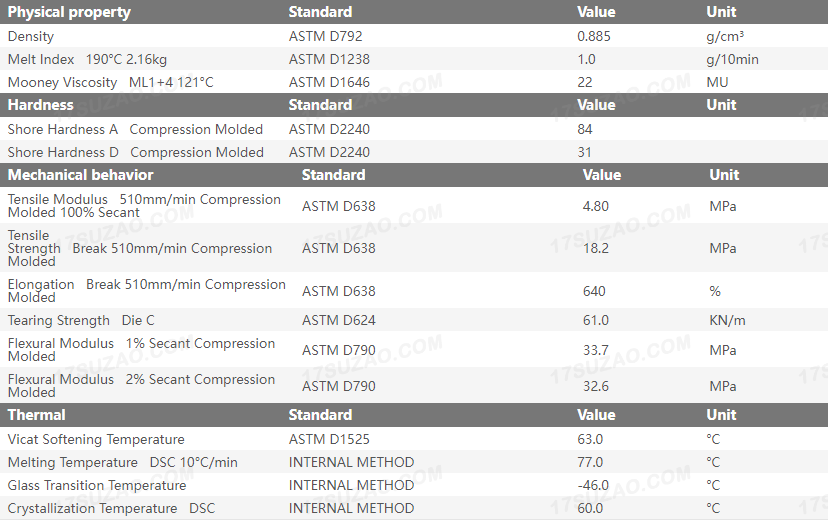The height and width of the screenshot is (520, 828).
Task: Click the Density row label
Action: point(31,36)
